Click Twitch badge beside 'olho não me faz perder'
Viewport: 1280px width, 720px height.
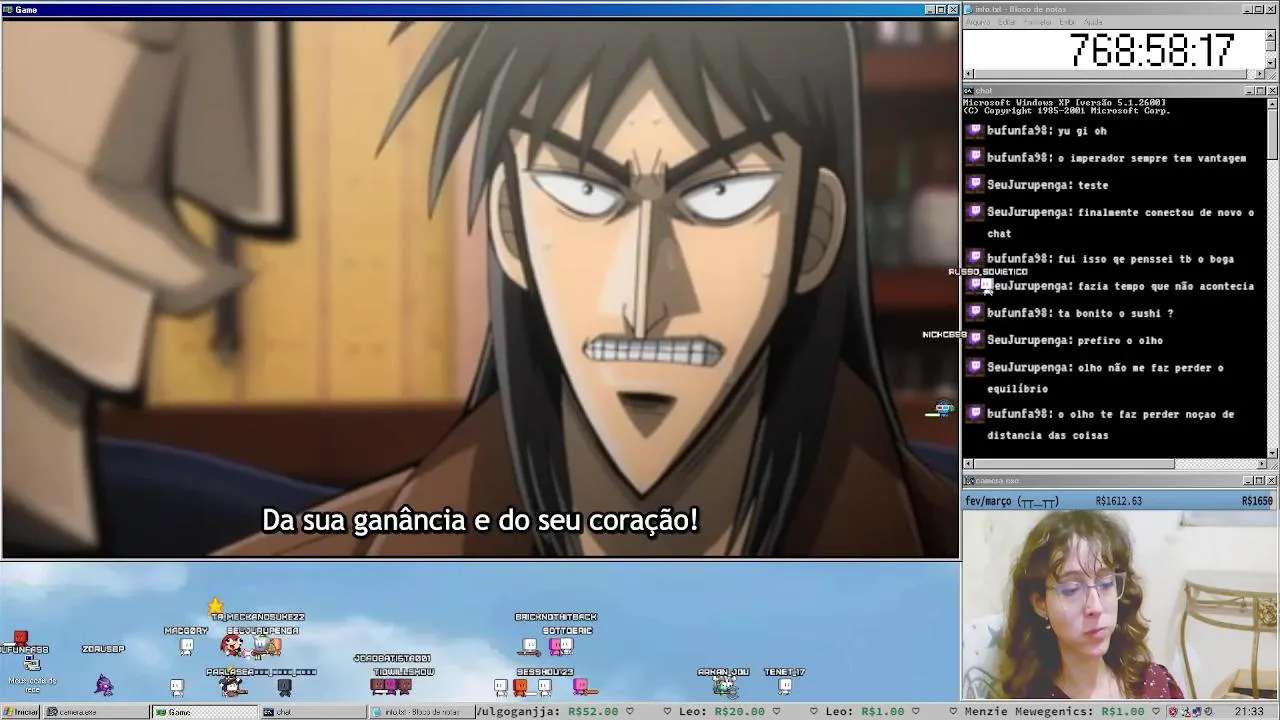coord(976,366)
